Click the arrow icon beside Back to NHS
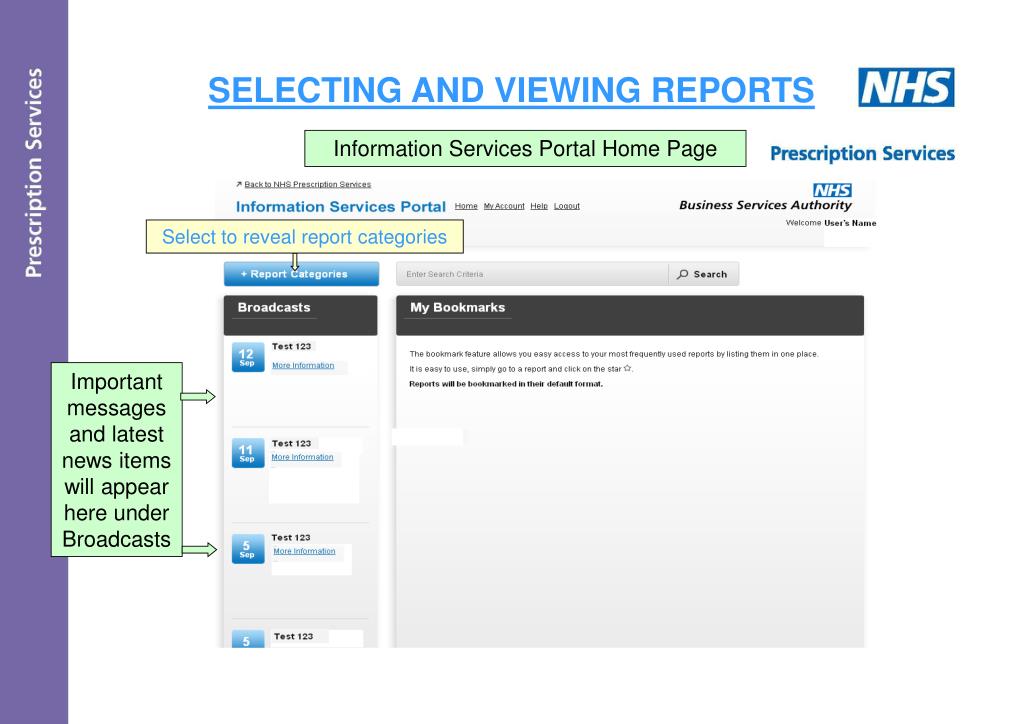 pos(239,185)
